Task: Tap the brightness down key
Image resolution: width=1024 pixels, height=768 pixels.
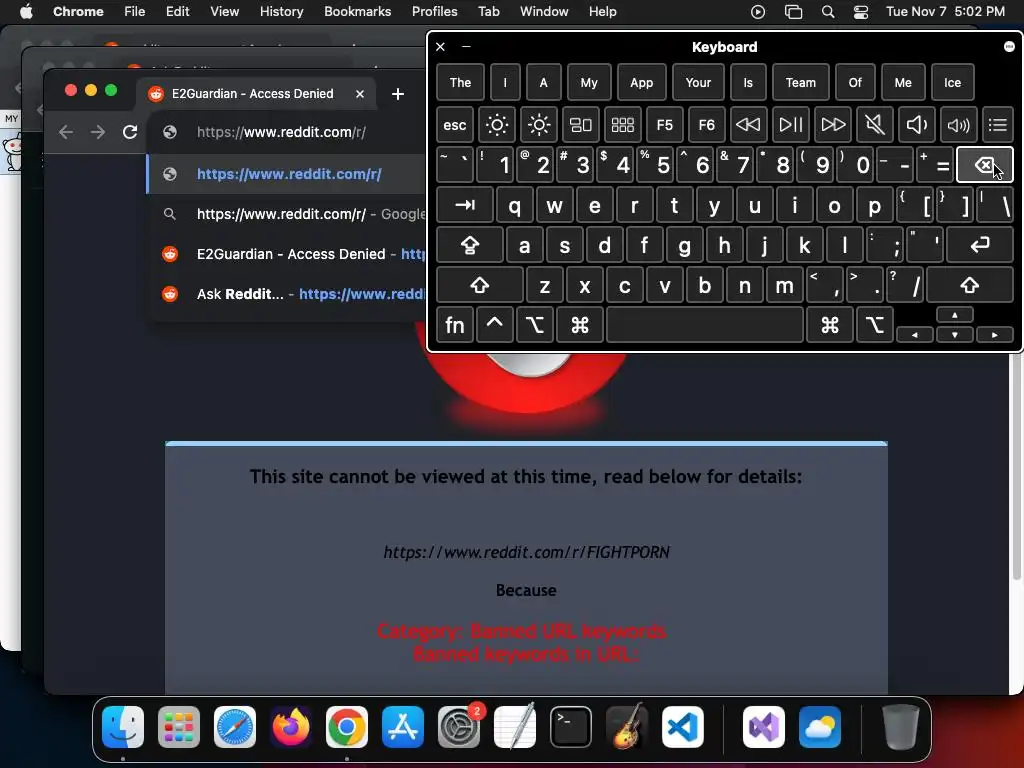Action: (496, 124)
